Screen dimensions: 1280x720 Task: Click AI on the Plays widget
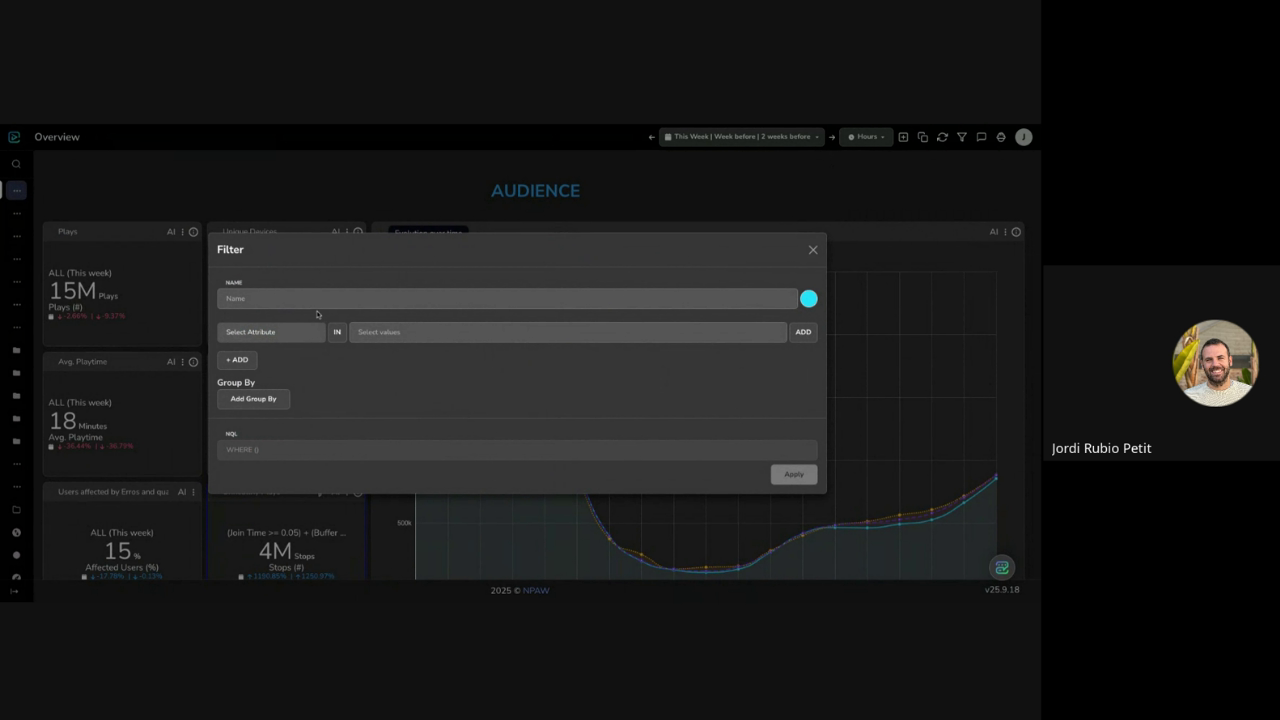pos(171,232)
